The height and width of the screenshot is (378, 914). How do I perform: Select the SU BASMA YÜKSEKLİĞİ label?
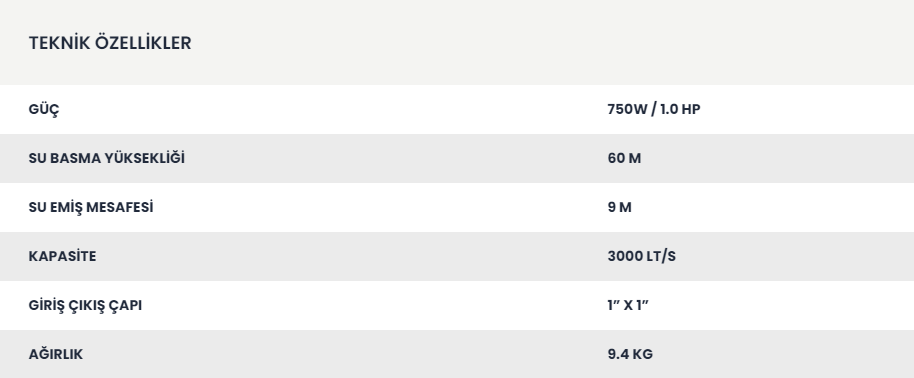pyautogui.click(x=107, y=158)
